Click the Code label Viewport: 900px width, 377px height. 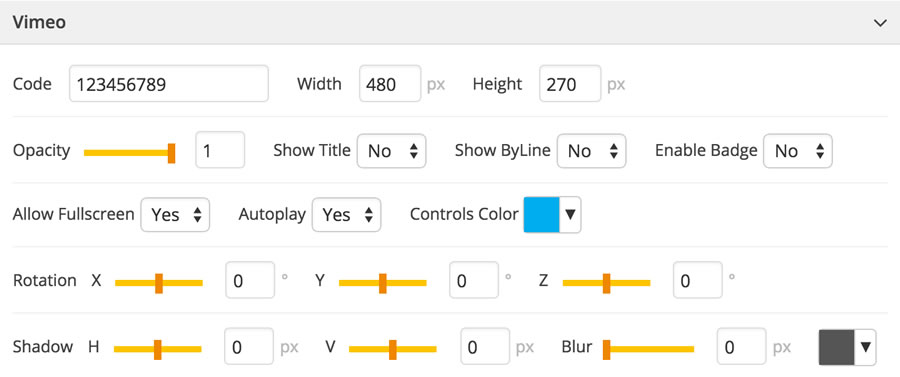[x=32, y=84]
